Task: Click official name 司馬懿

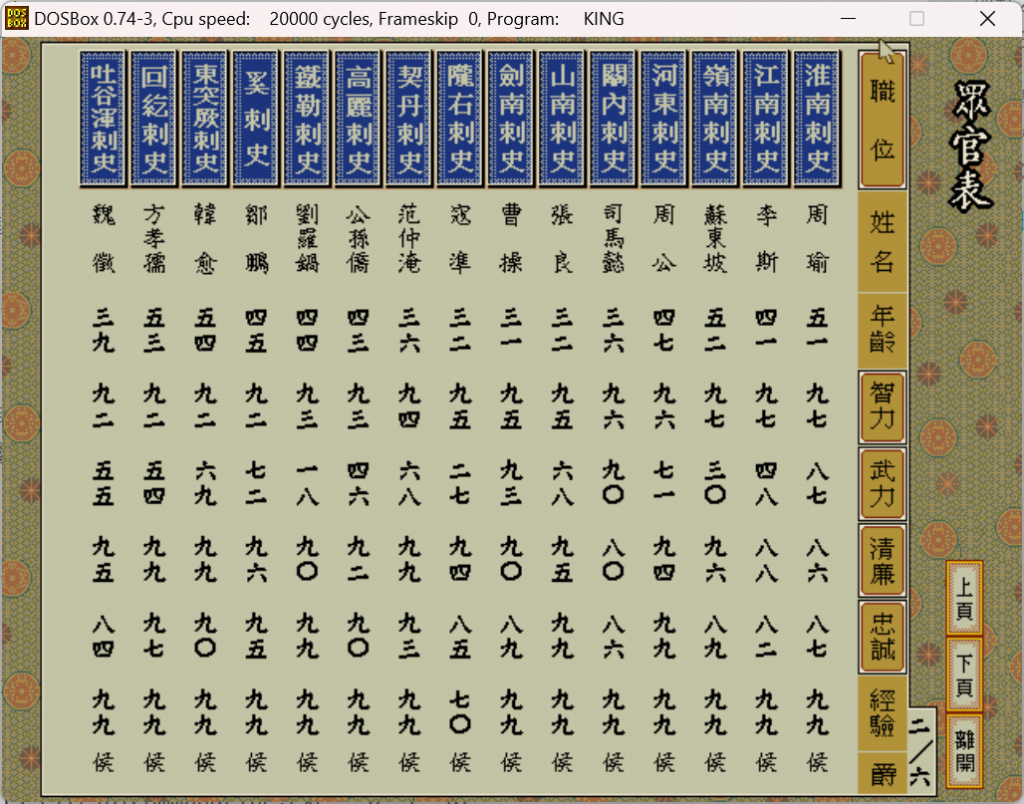Action: click(x=613, y=238)
